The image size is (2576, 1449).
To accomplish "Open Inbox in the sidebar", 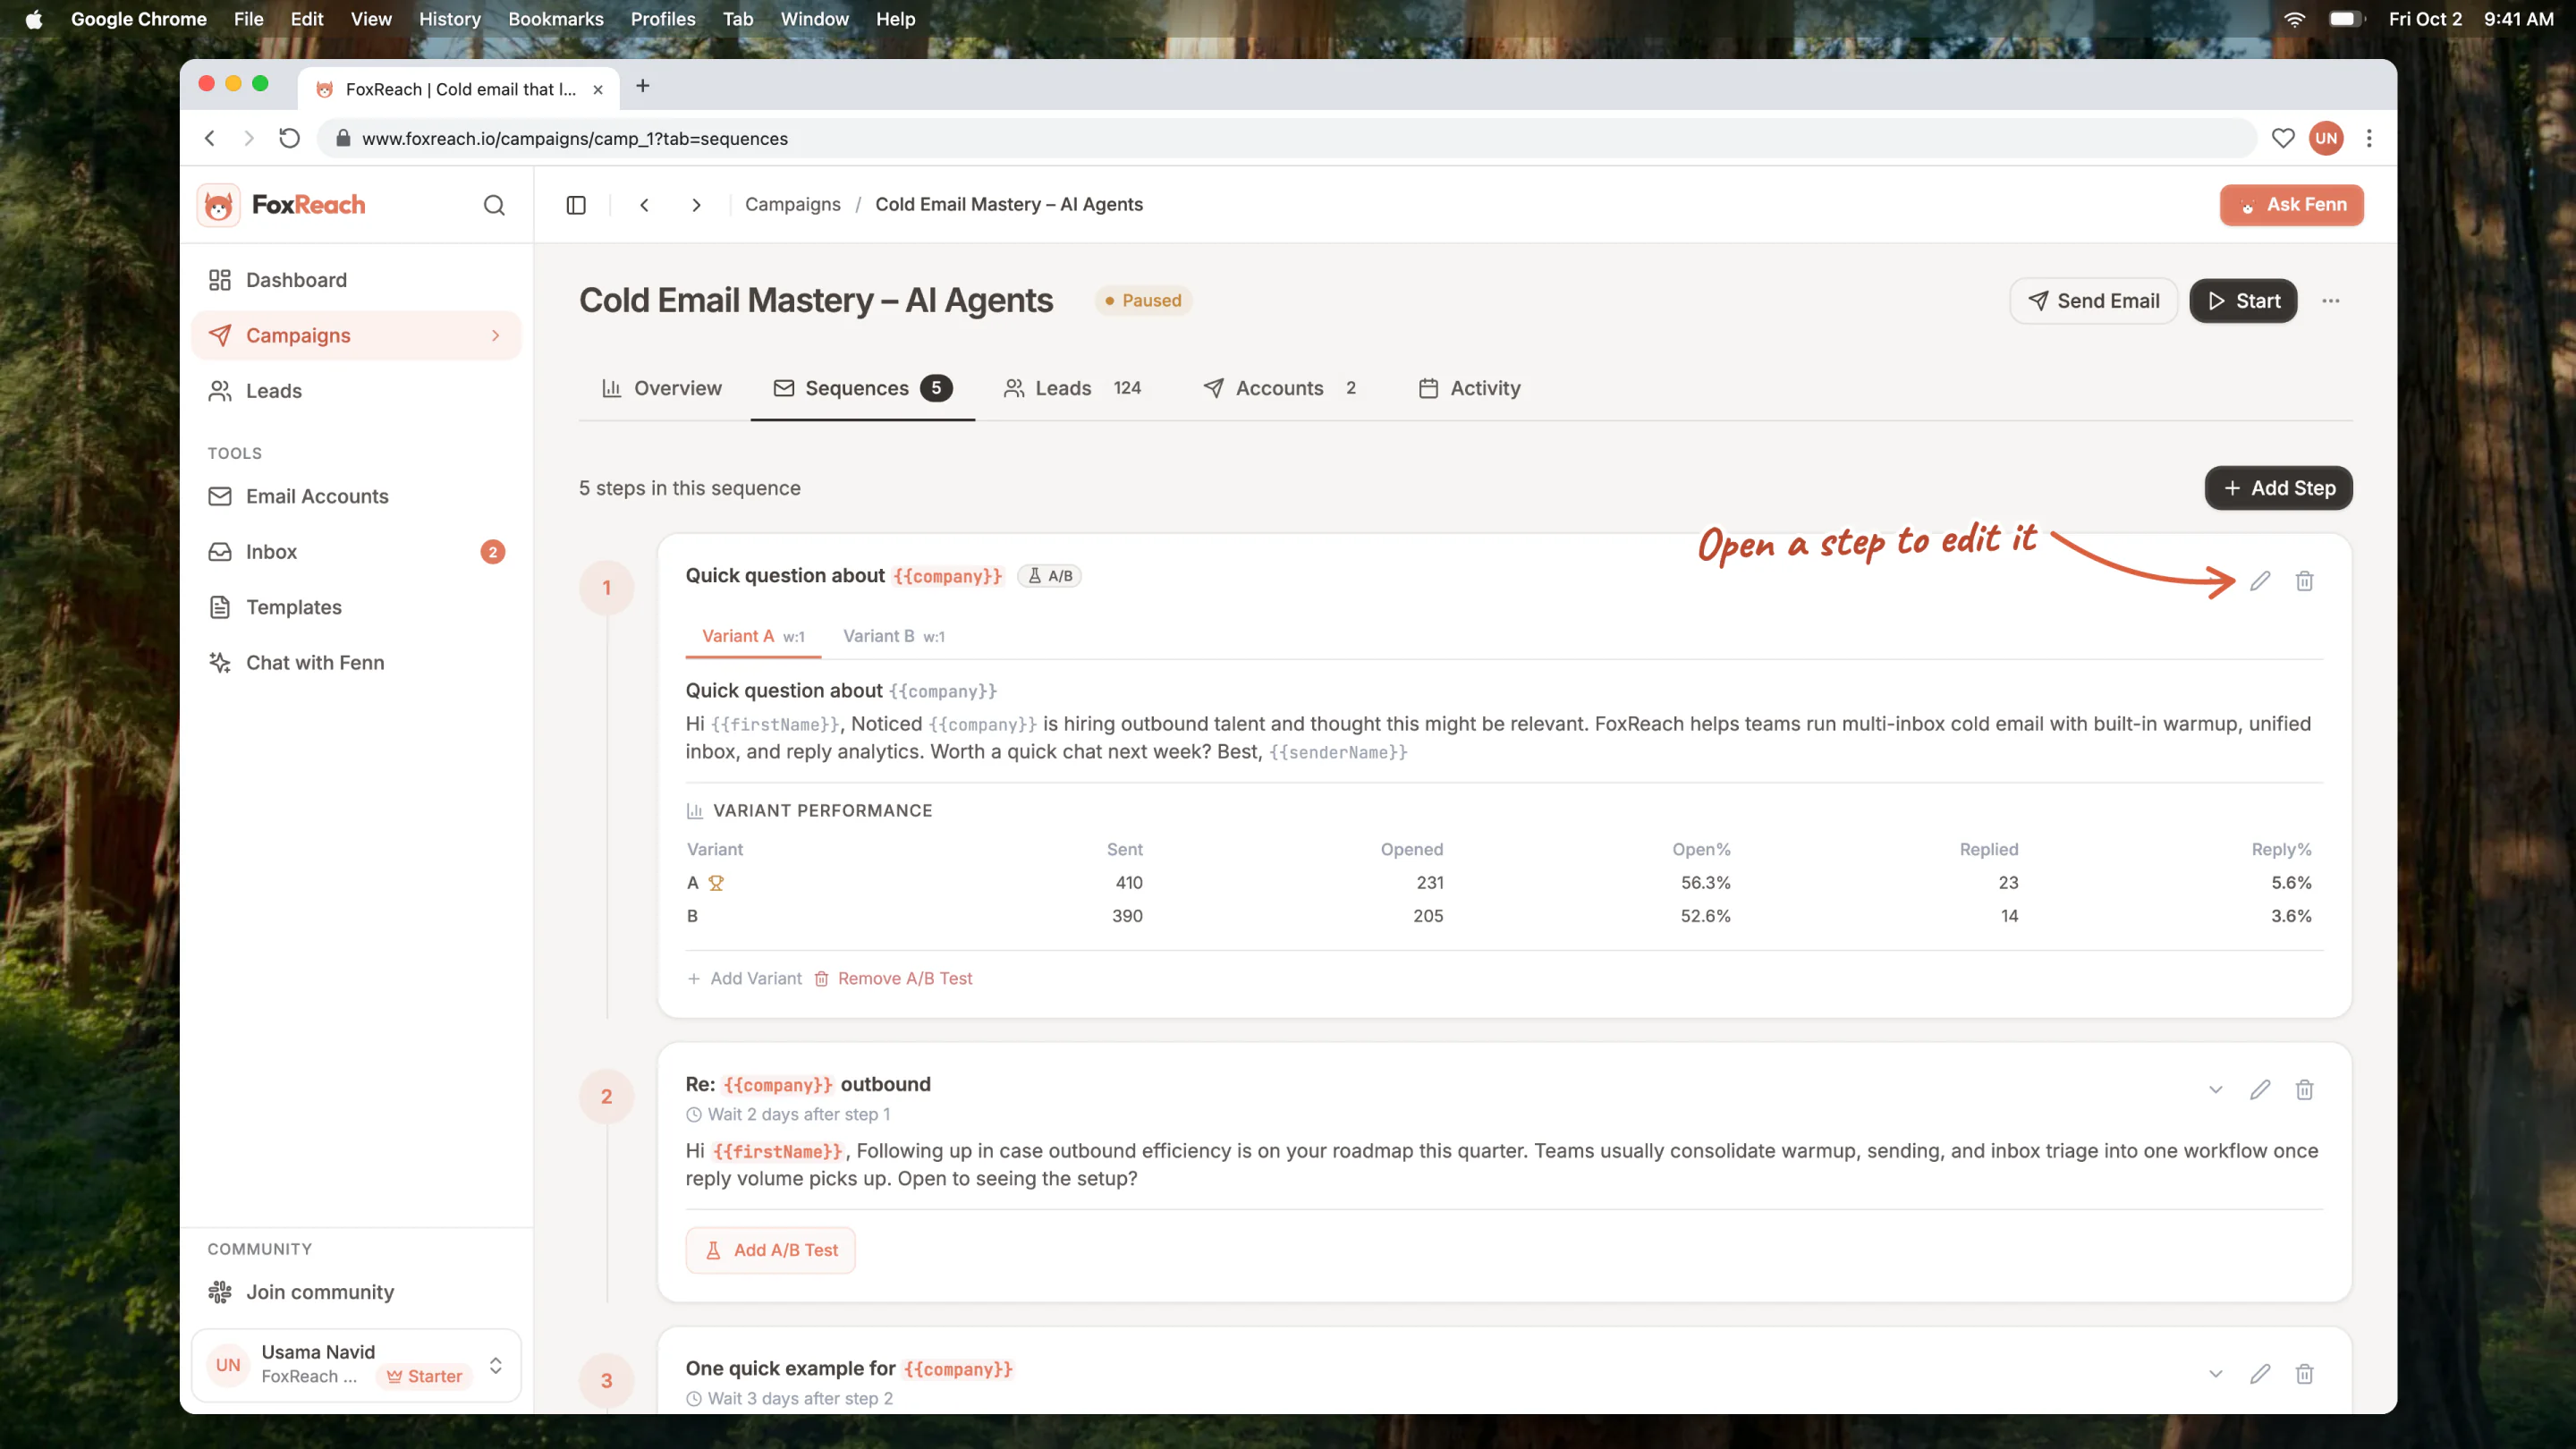I will point(356,552).
